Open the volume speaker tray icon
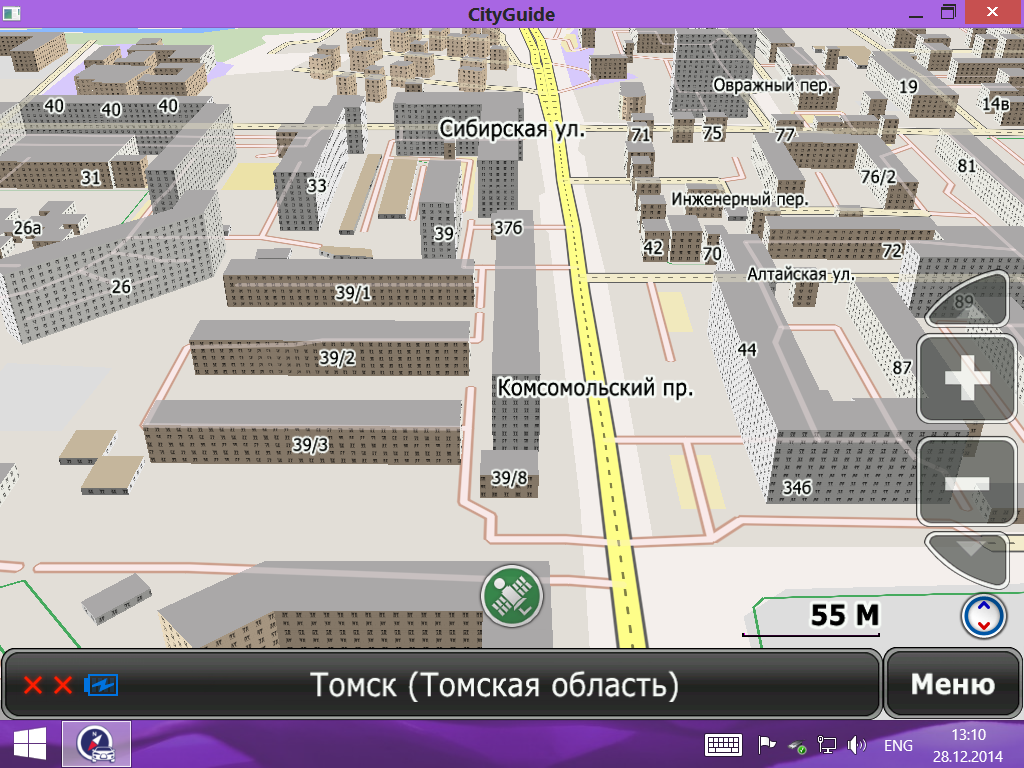 pyautogui.click(x=856, y=745)
